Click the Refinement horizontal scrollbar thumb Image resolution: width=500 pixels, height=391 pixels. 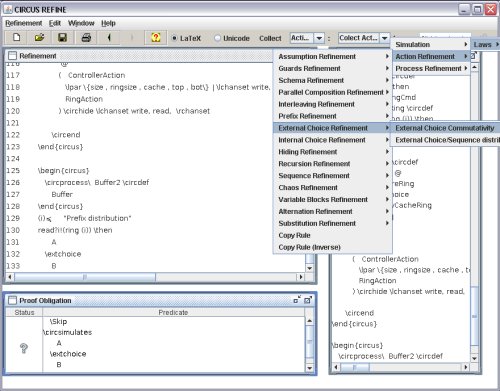[85, 277]
